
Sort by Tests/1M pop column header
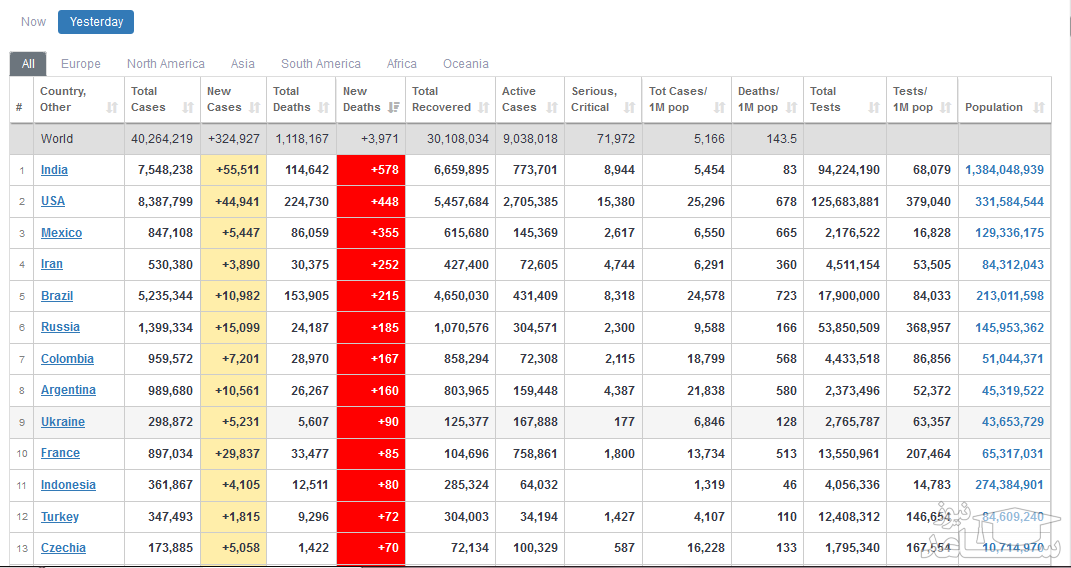pyautogui.click(x=910, y=100)
